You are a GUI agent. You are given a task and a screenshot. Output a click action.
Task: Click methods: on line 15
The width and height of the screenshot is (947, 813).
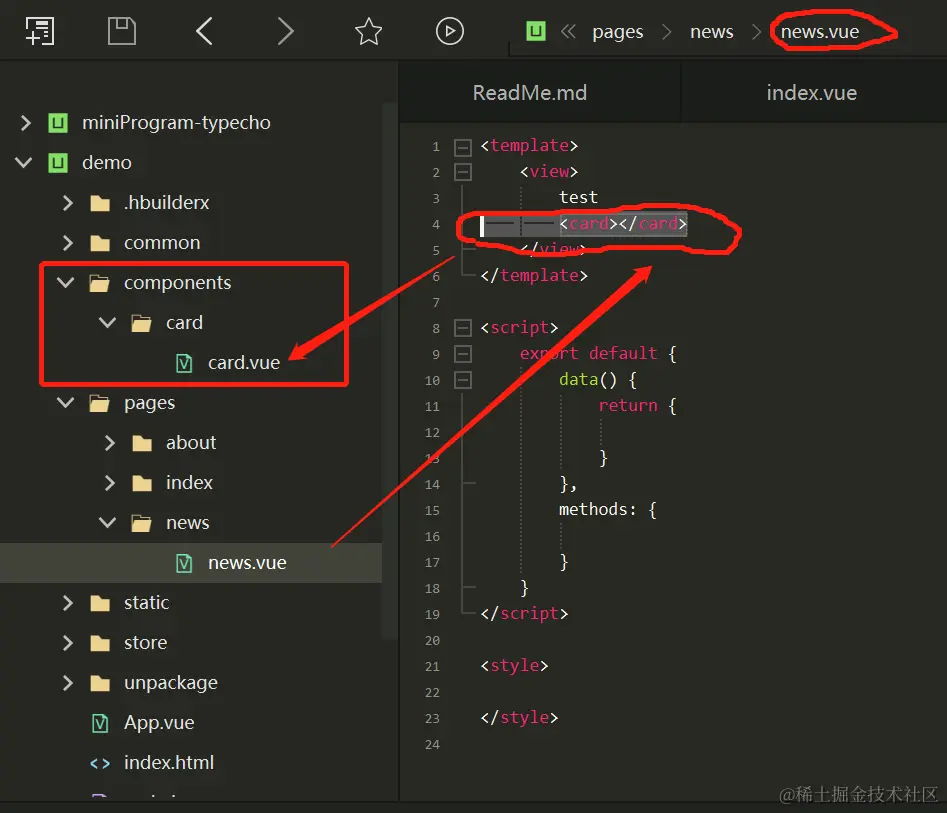pyautogui.click(x=597, y=509)
